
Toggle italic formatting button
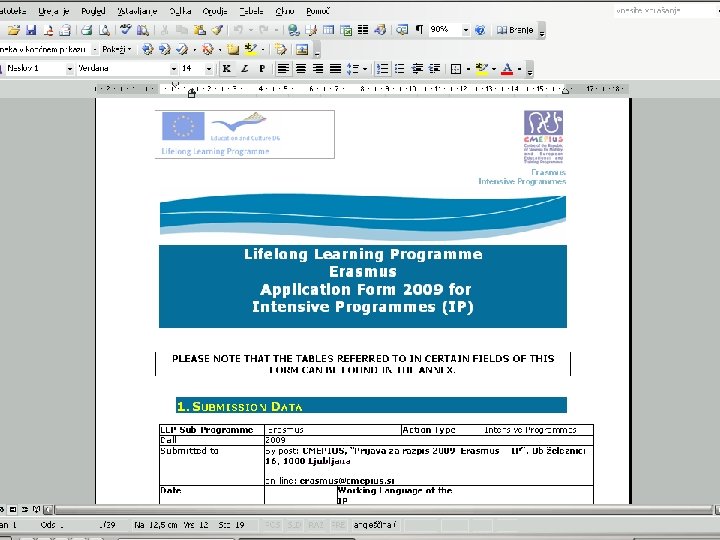pos(244,69)
